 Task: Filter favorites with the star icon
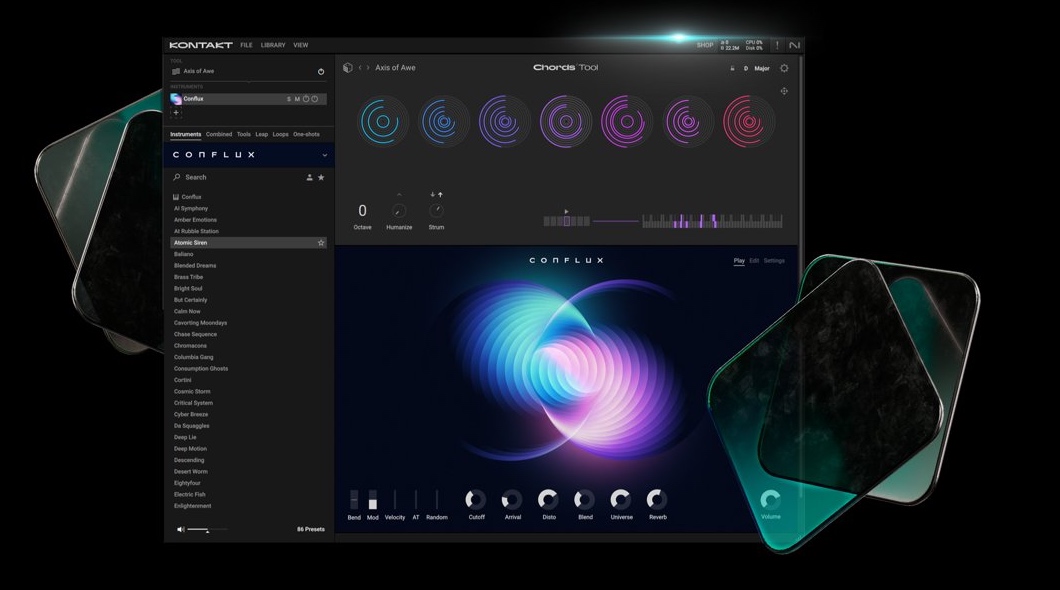point(321,178)
